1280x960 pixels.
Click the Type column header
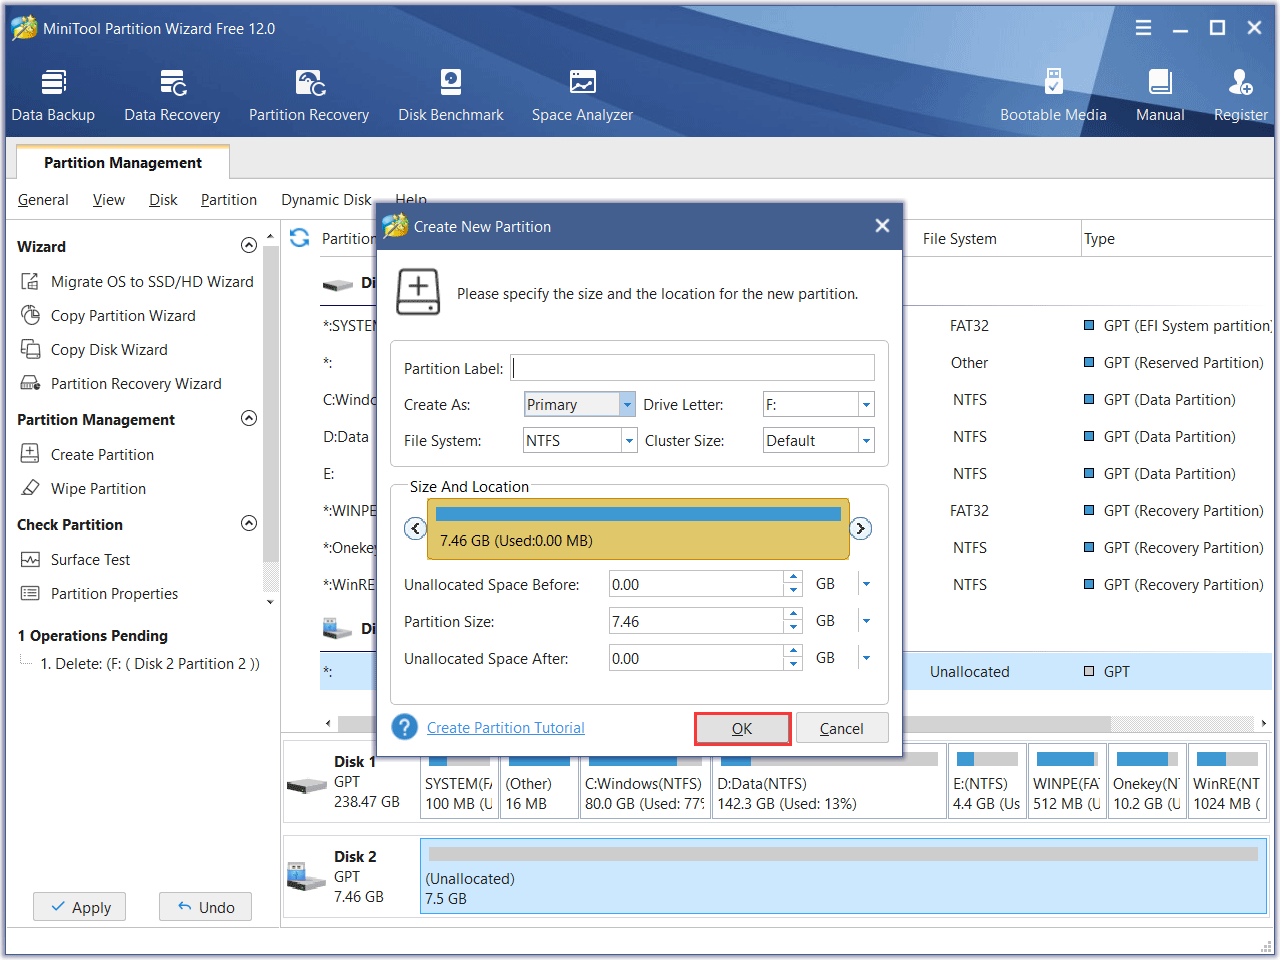click(1100, 239)
